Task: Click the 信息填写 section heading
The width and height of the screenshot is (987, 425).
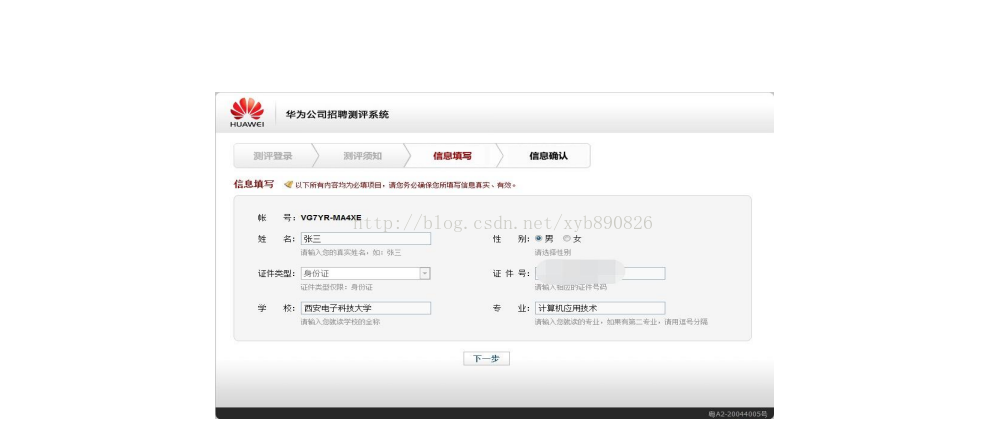Action: pos(254,184)
